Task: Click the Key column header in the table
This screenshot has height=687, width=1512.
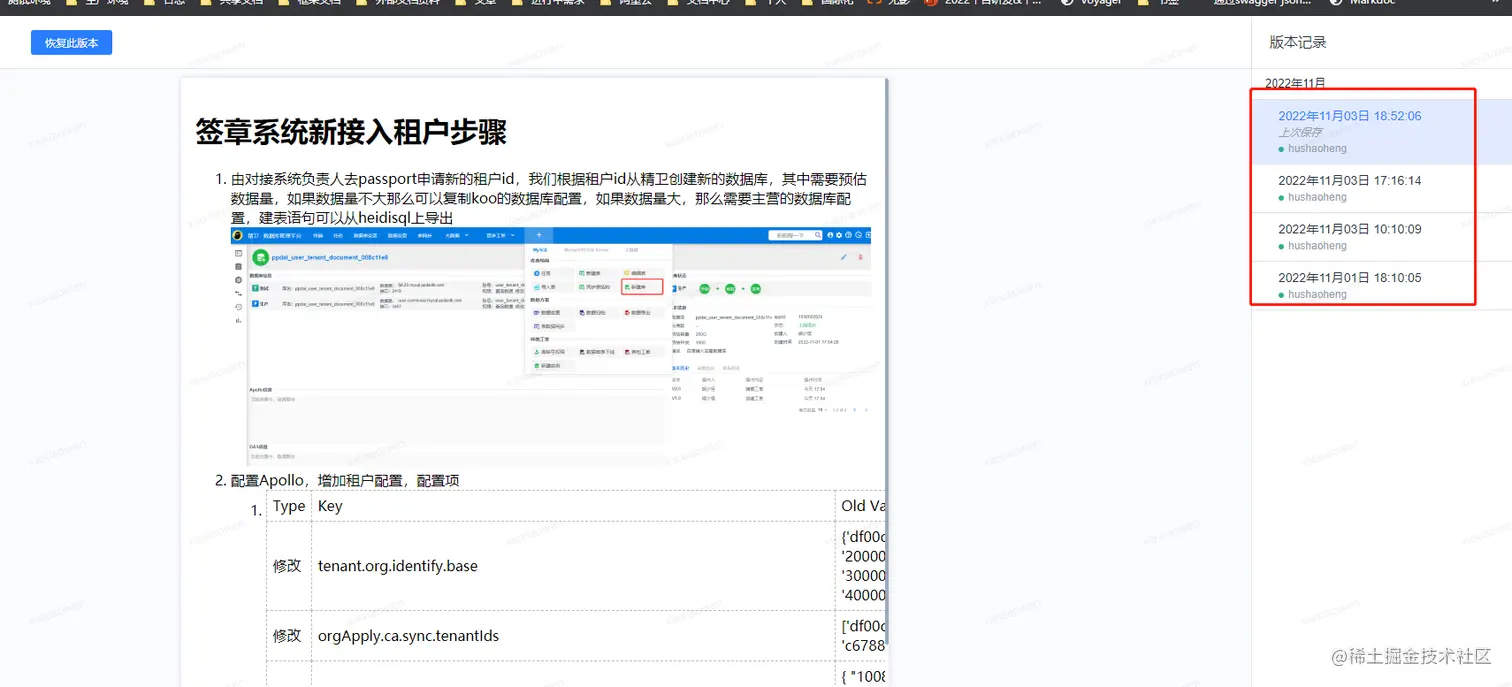Action: tap(575, 506)
